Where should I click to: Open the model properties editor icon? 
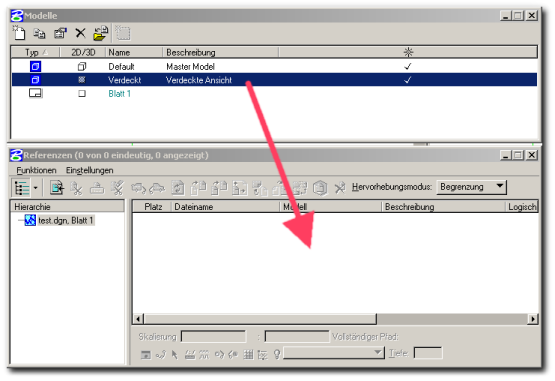tap(60, 33)
